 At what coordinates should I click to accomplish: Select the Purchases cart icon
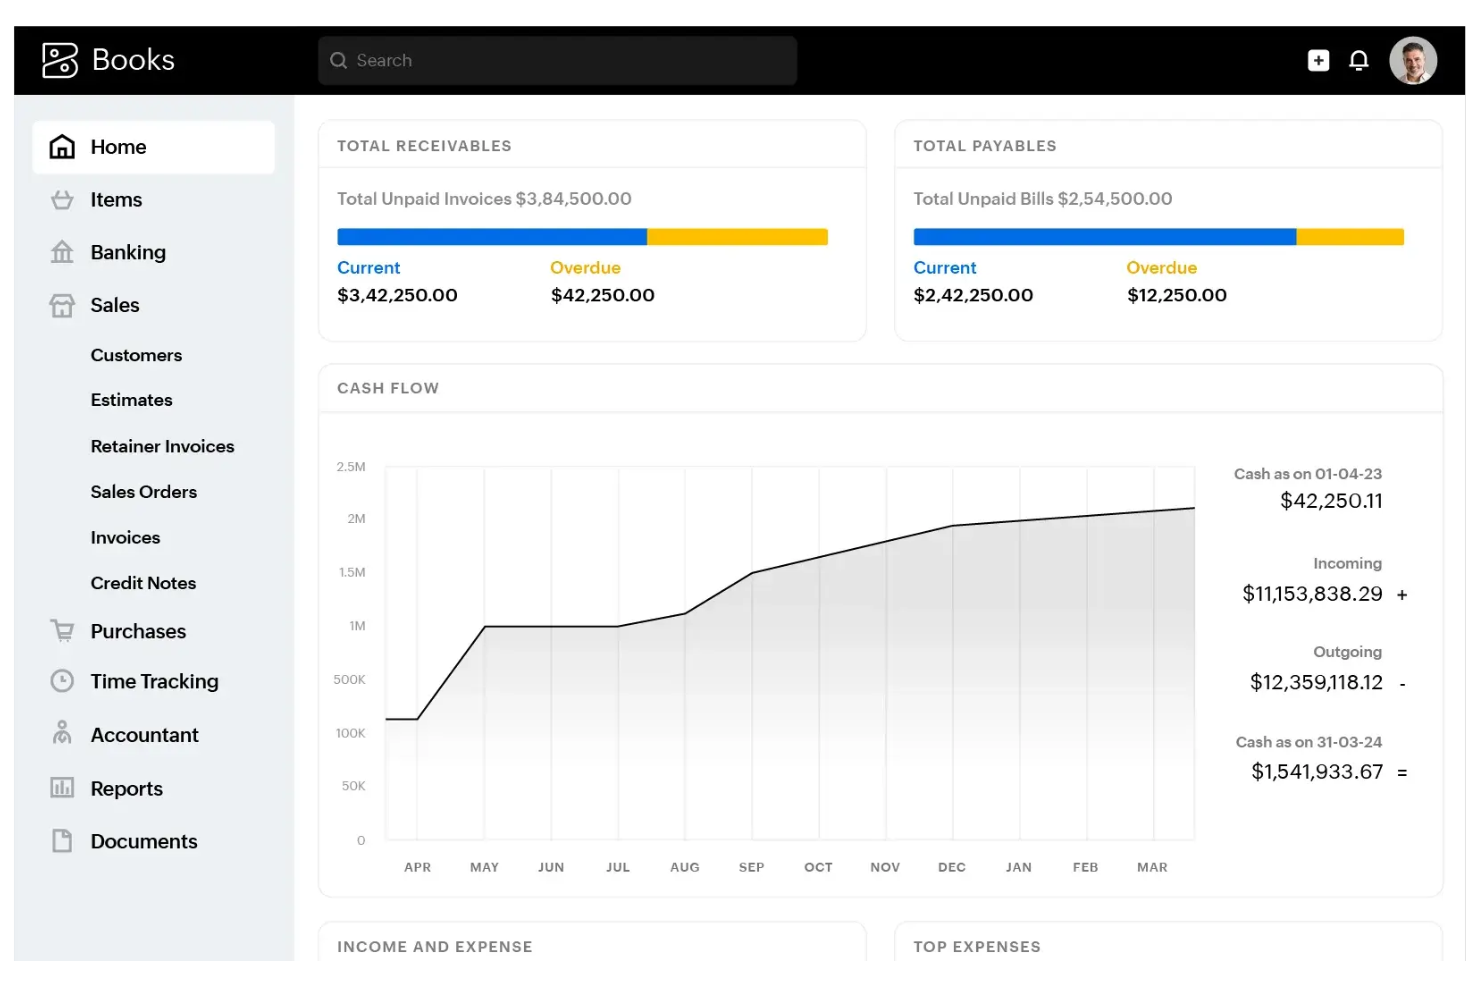pyautogui.click(x=61, y=630)
